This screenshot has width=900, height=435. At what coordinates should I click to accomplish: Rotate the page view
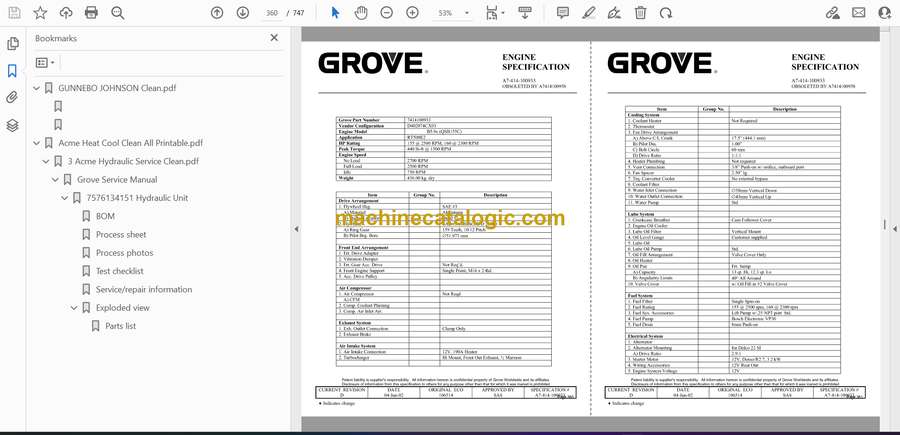pos(666,13)
